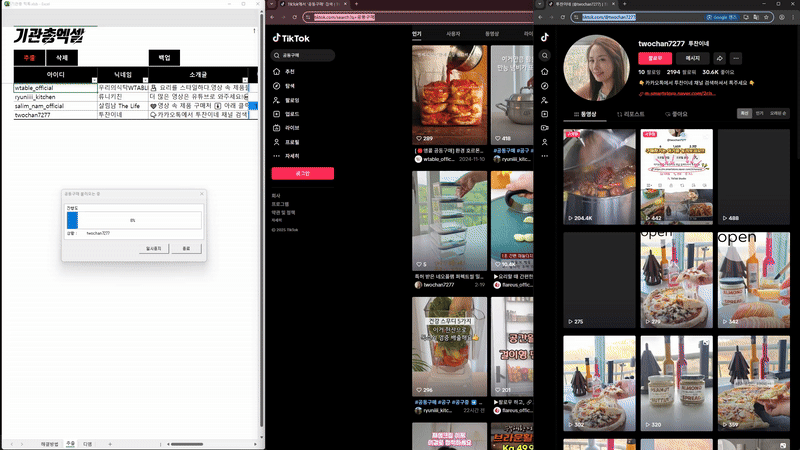Click the explore compass icon in profile window
Viewport: 800px width, 450px height.
click(545, 86)
